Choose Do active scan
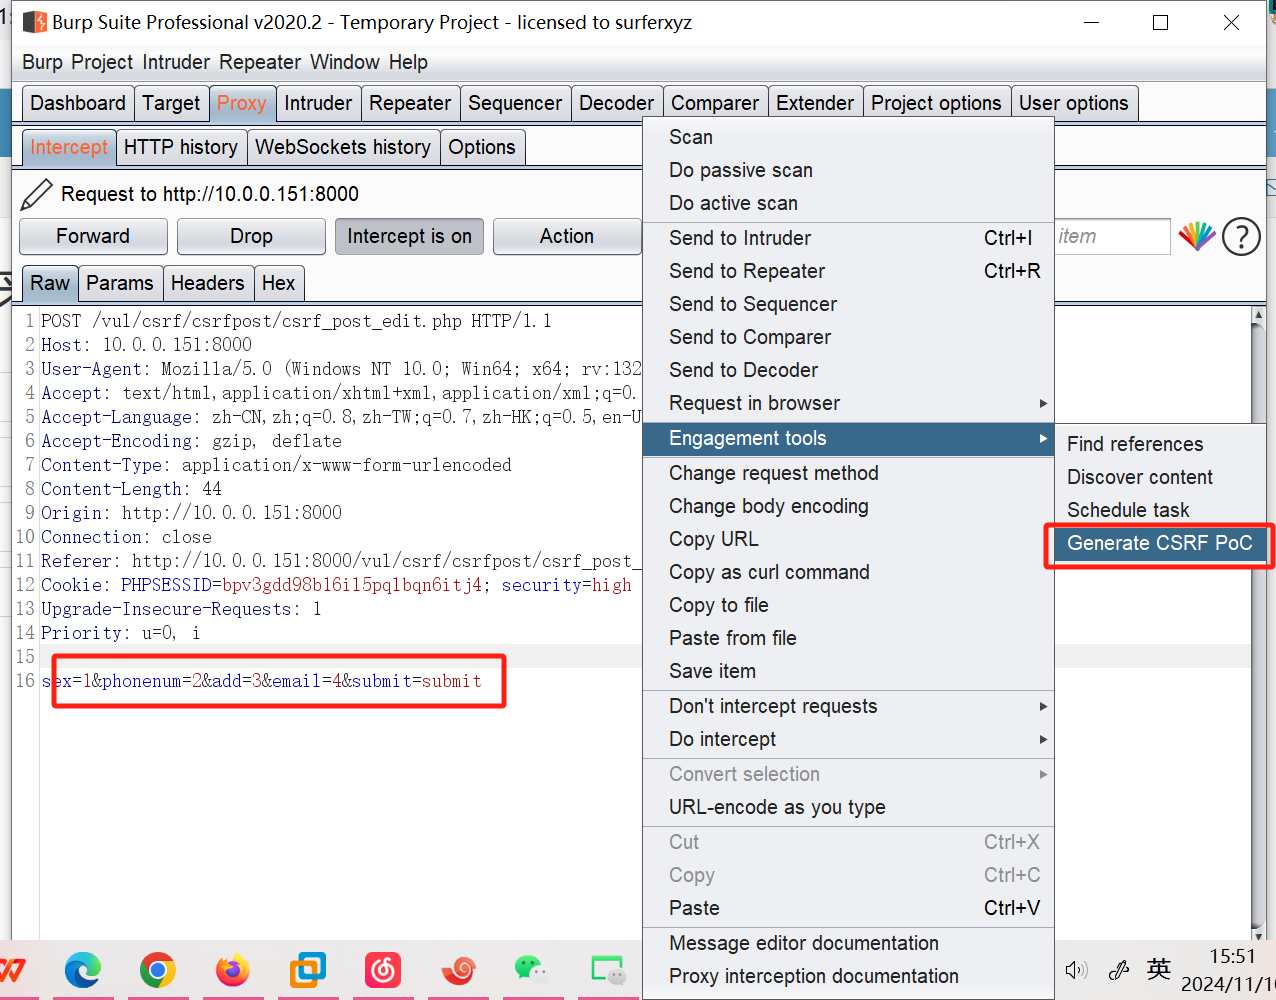The image size is (1276, 1000). (x=848, y=203)
